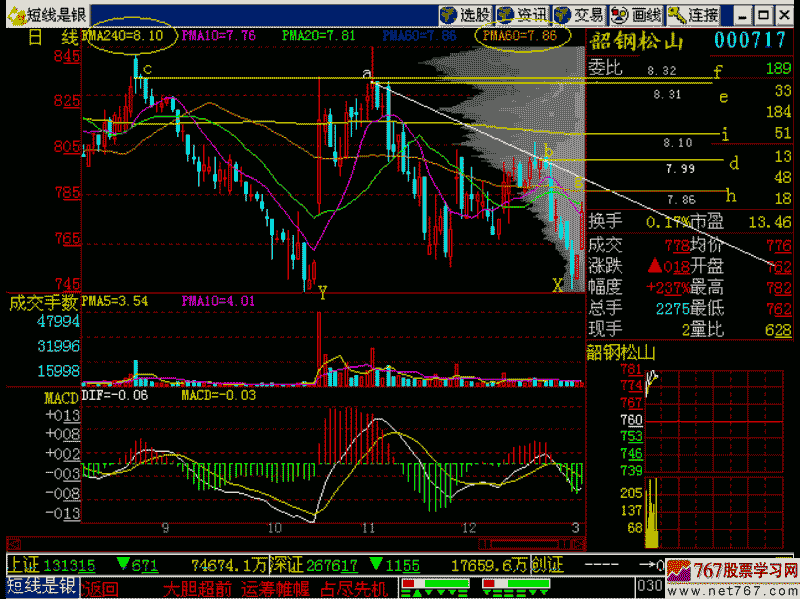The height and width of the screenshot is (599, 800).
Task: Click the 返回 back button
Action: pos(101,588)
